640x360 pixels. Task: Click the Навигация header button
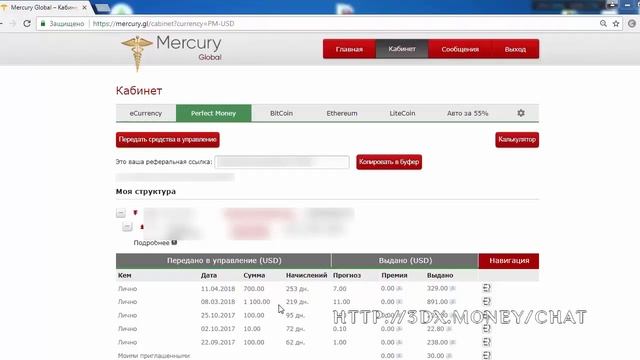tap(509, 261)
